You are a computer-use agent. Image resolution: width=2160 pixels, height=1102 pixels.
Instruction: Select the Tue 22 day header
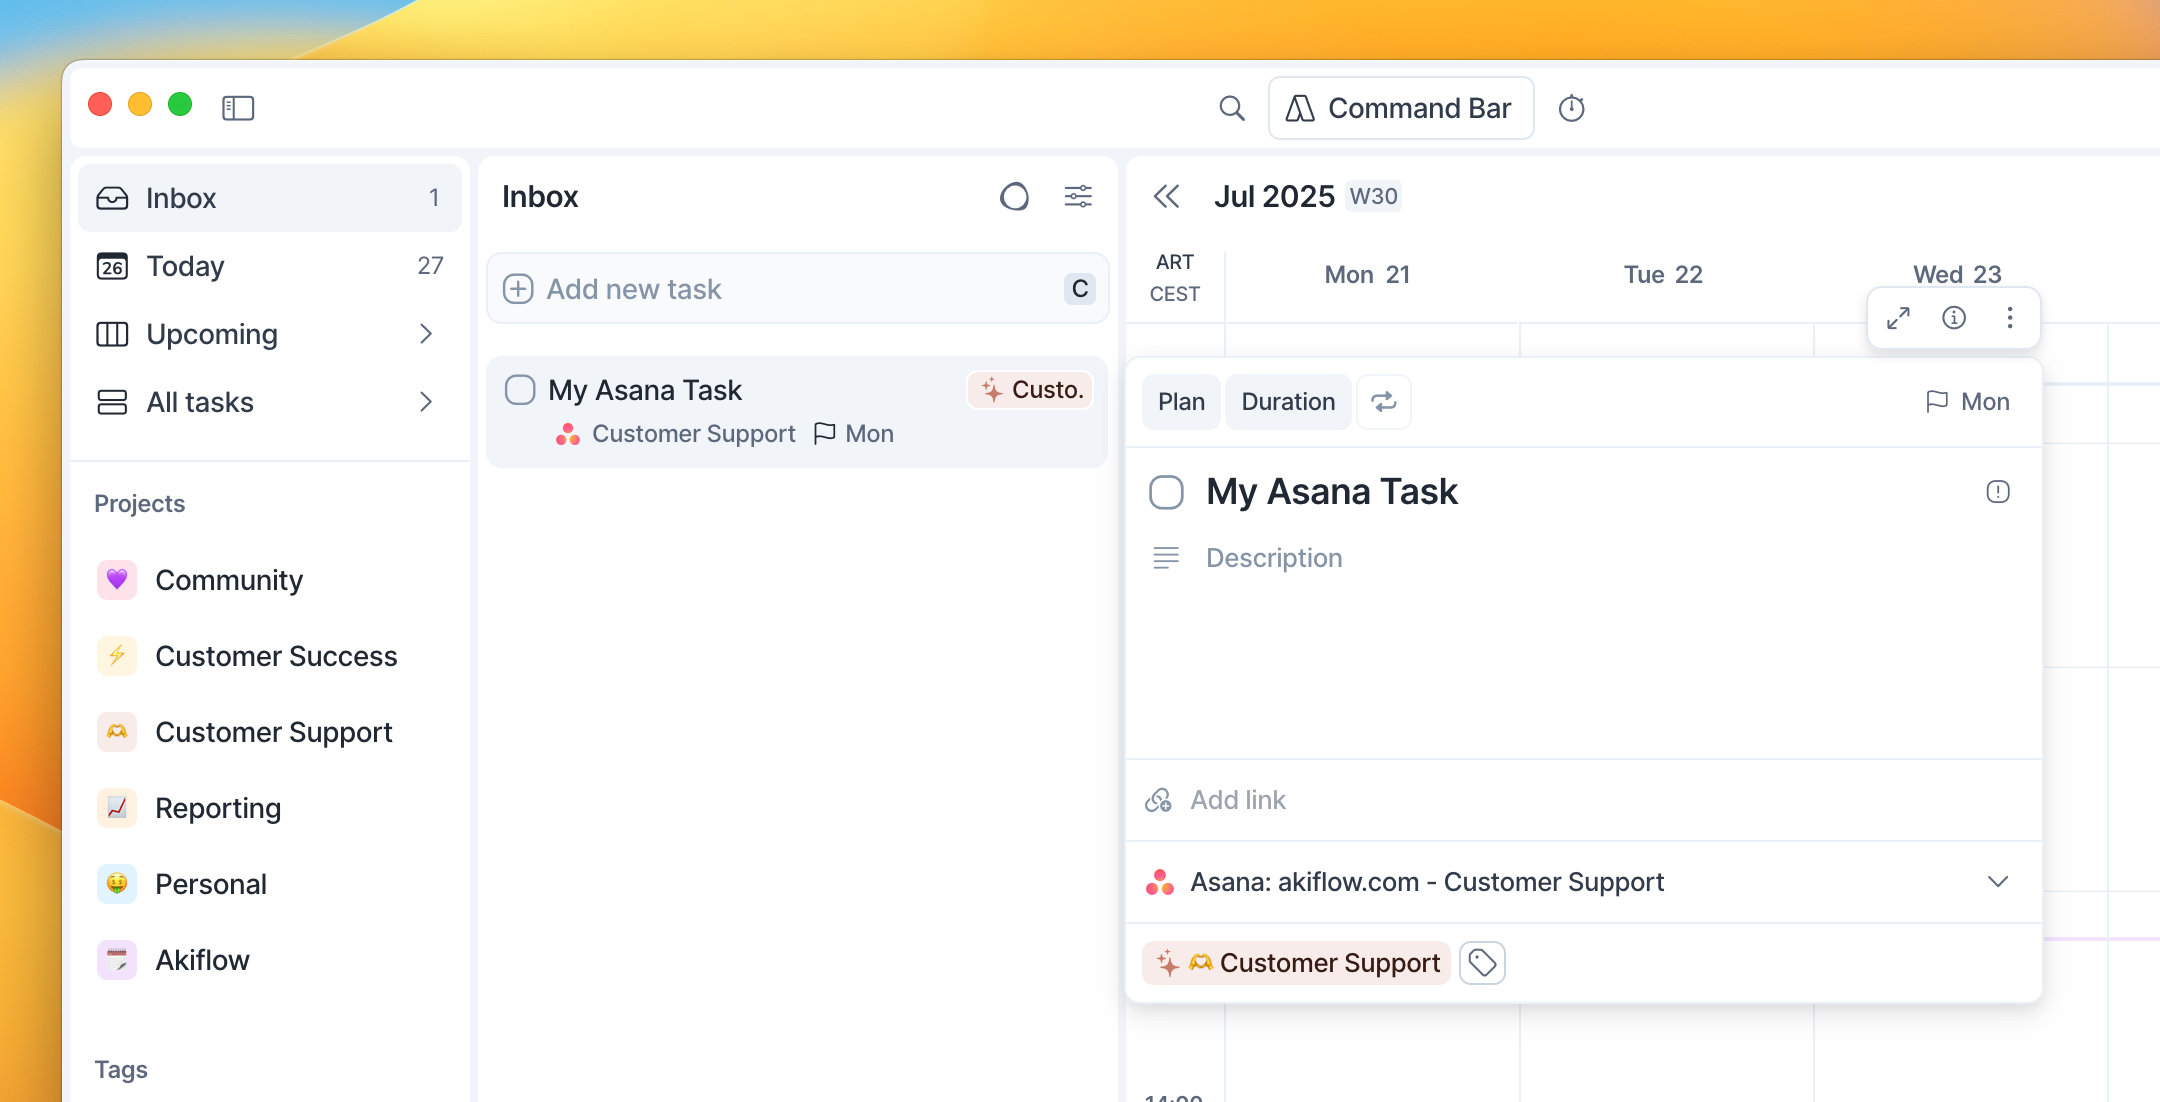(1663, 275)
